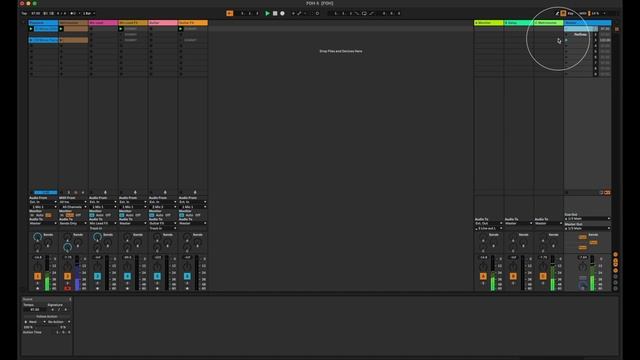
Task: Toggle track 3 blue activator button
Action: 97,276
